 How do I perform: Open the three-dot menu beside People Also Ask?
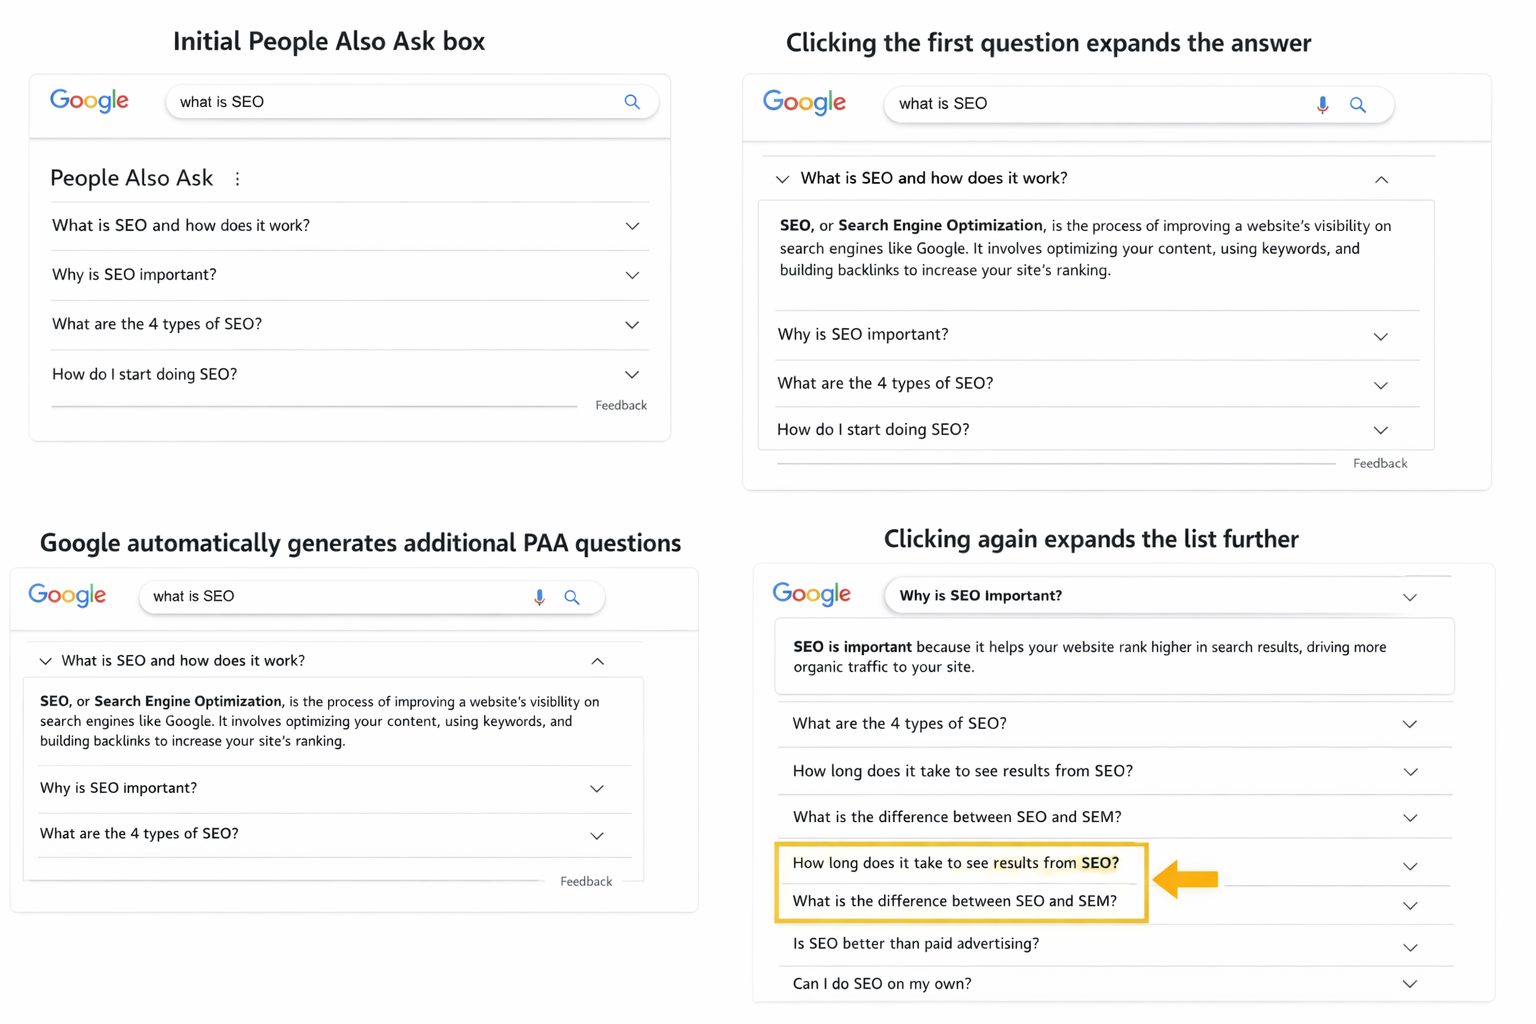pyautogui.click(x=237, y=178)
